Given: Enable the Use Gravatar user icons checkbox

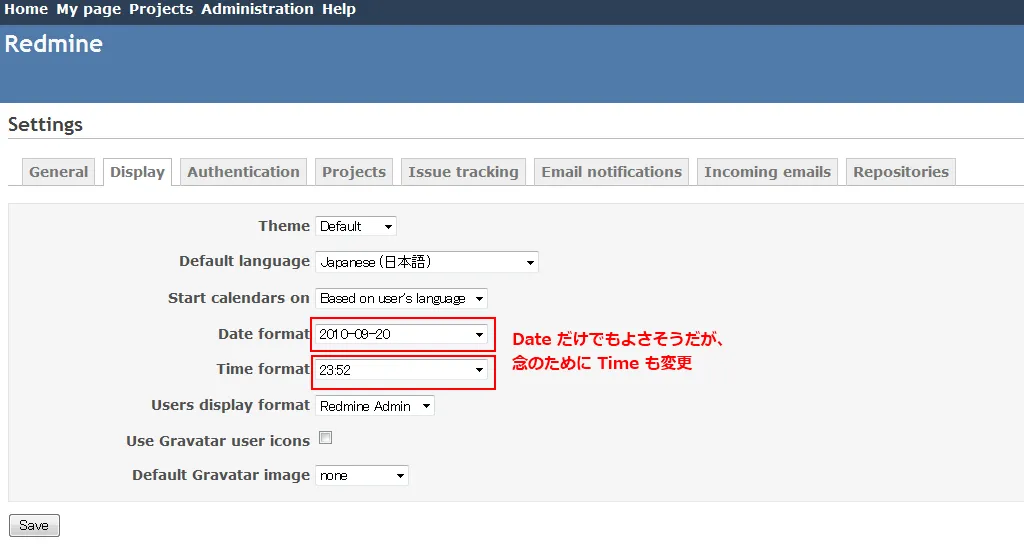Looking at the screenshot, I should (325, 438).
